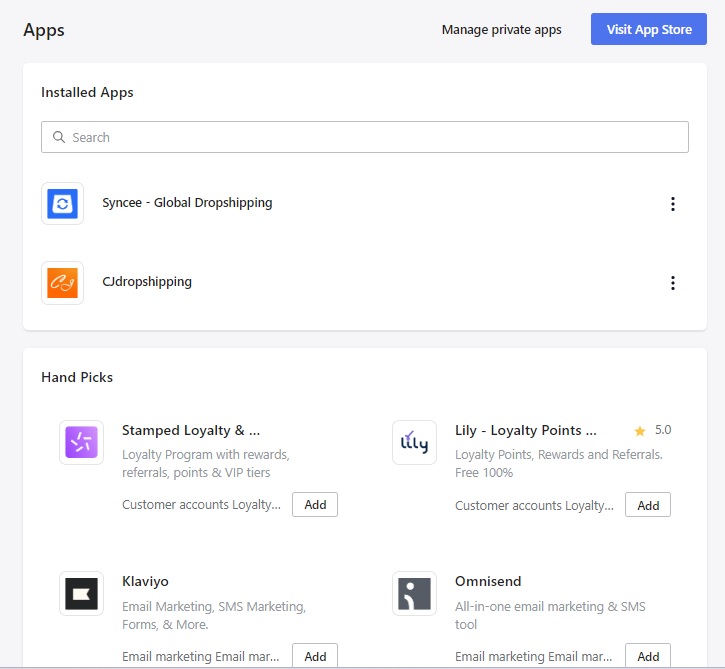The width and height of the screenshot is (725, 669).
Task: Click the Visit App Store button
Action: click(649, 29)
